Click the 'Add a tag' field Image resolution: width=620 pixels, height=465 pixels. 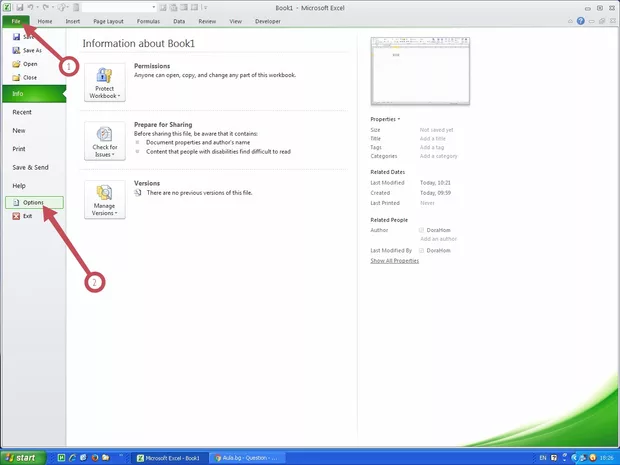(x=432, y=147)
